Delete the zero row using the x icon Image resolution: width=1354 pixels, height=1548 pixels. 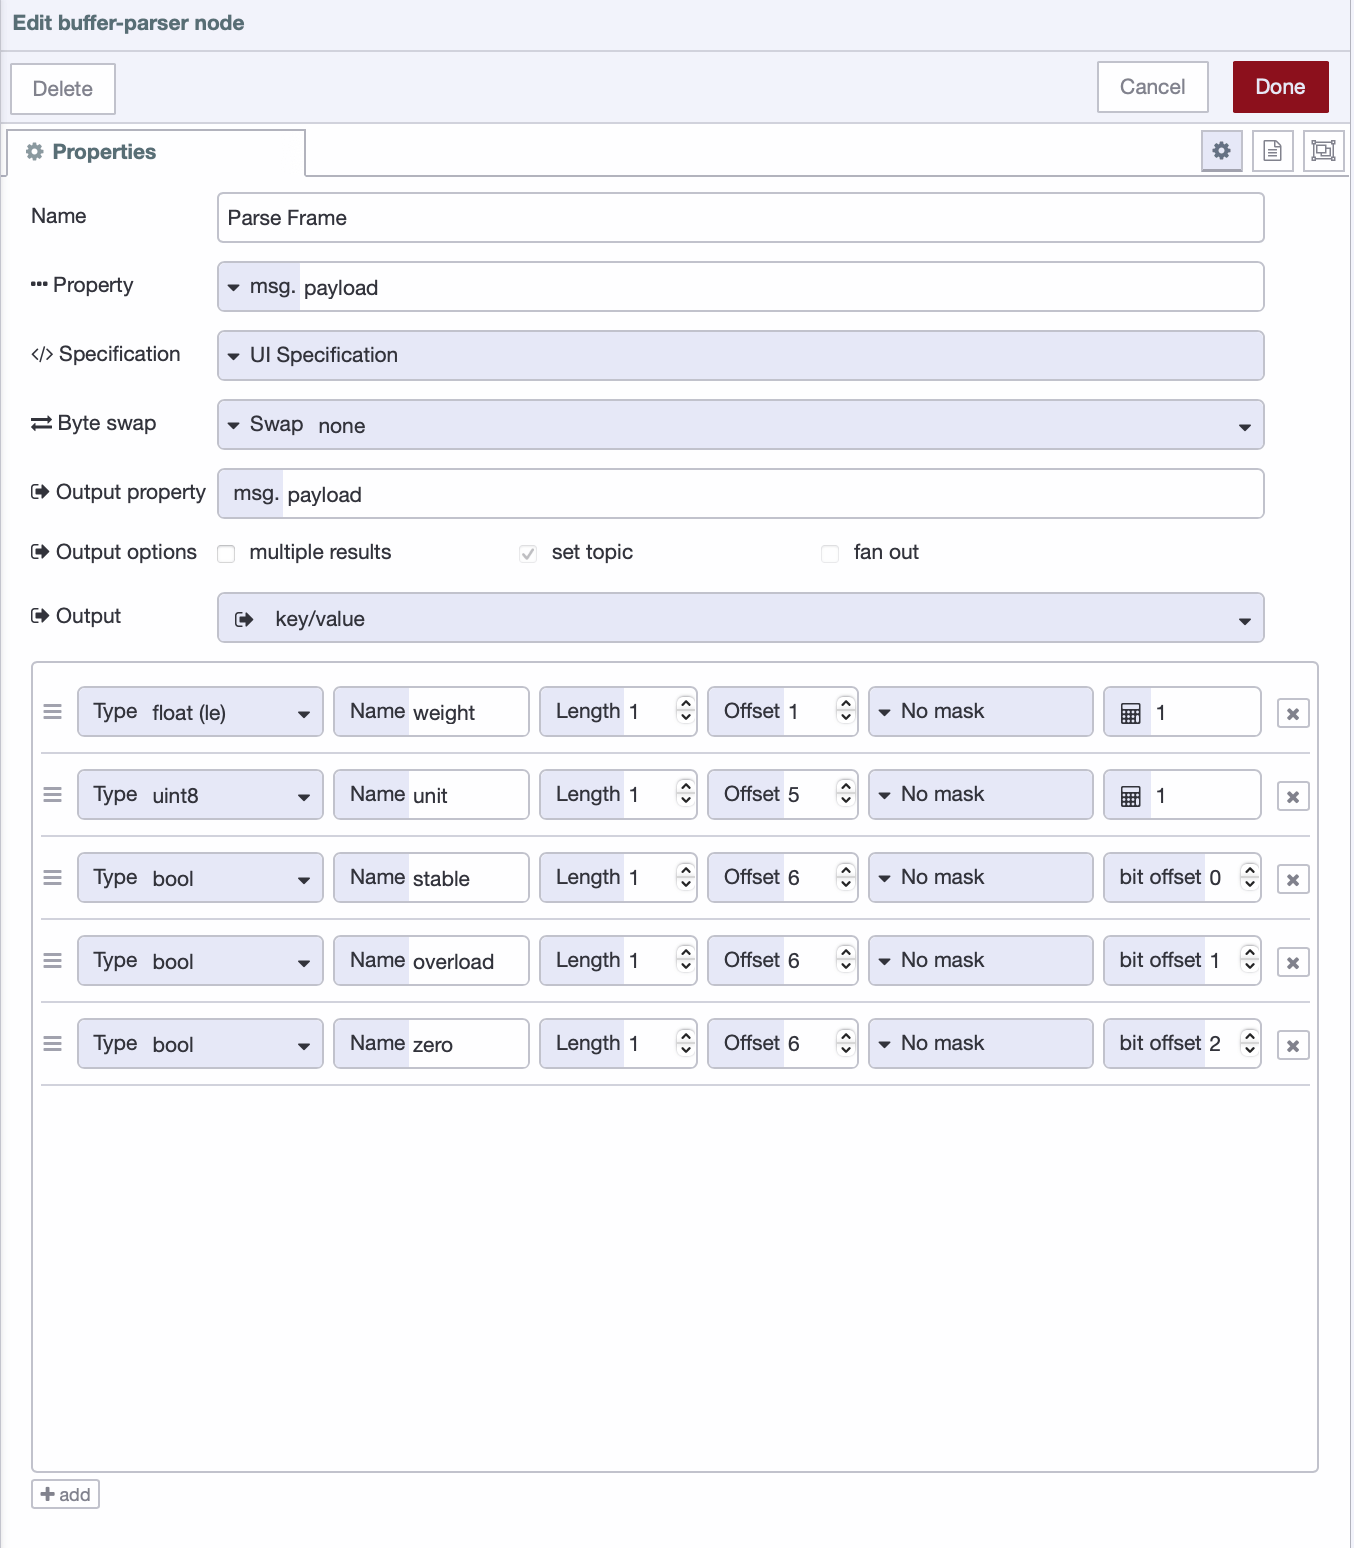(1293, 1046)
